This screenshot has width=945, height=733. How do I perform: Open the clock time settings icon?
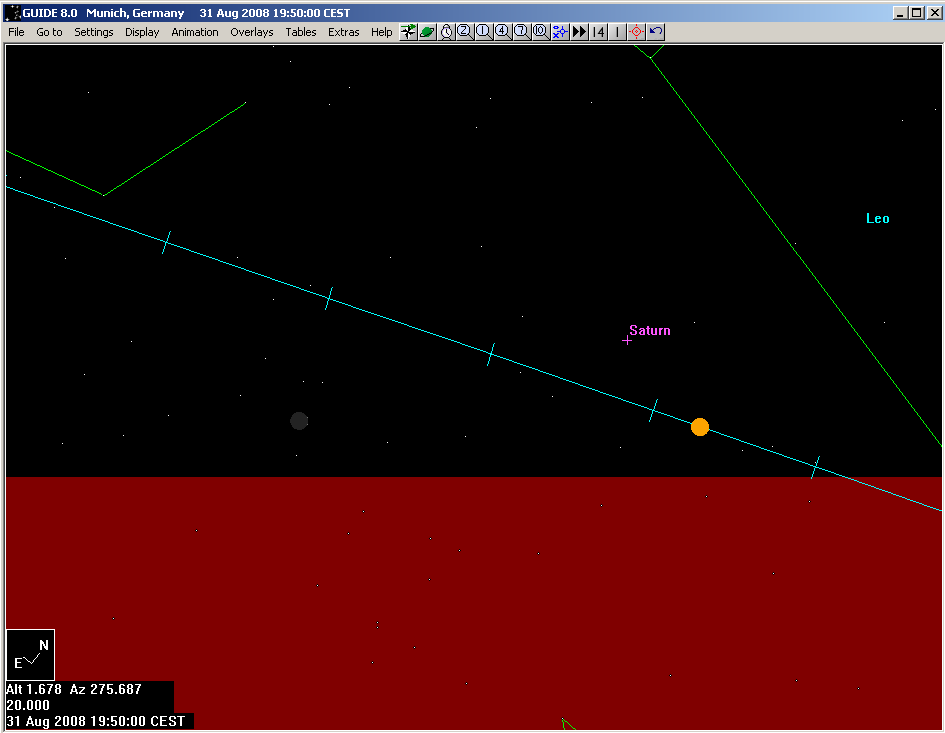pos(446,32)
